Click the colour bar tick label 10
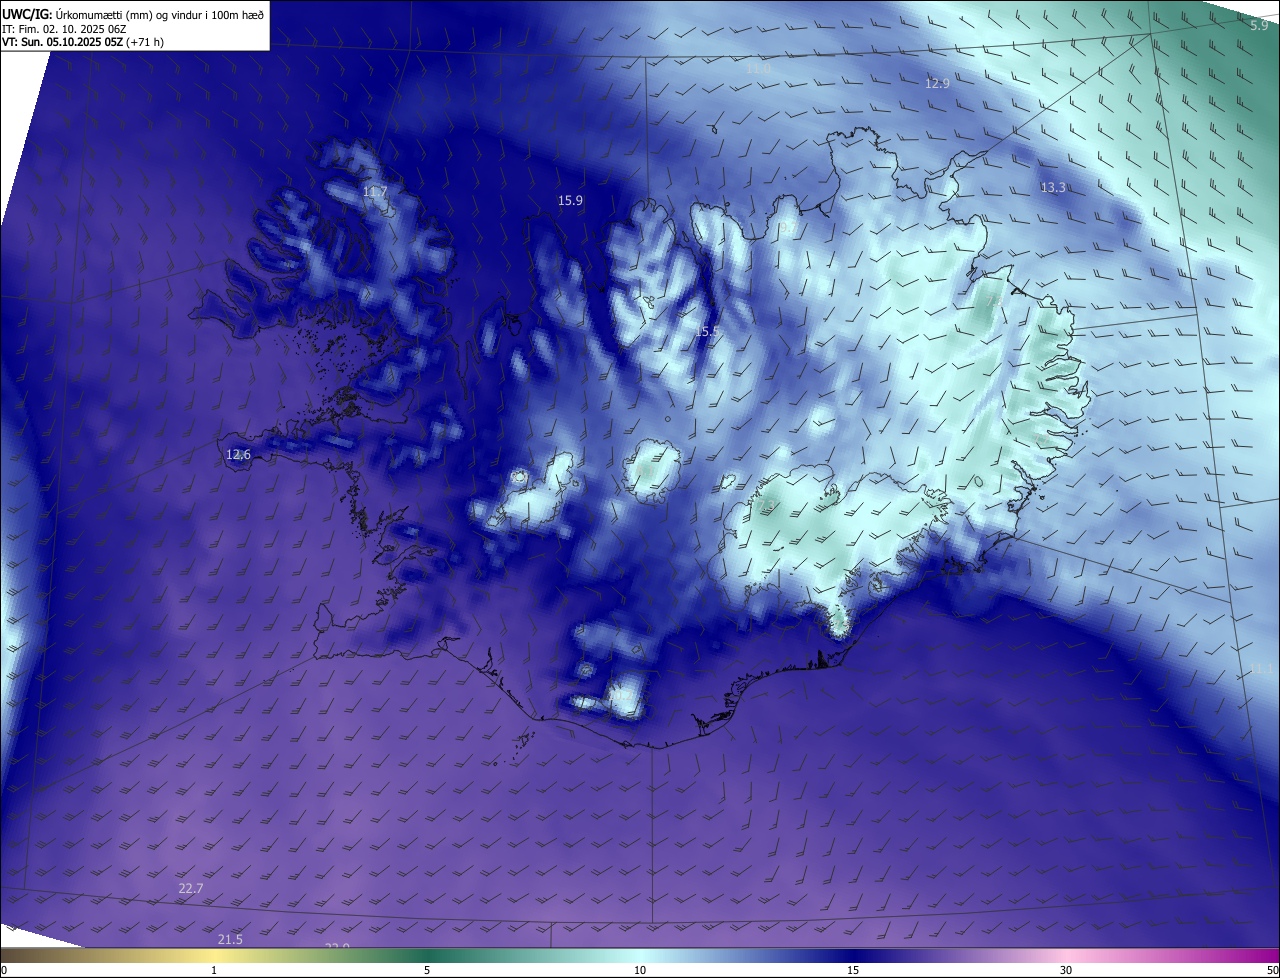 coord(640,970)
